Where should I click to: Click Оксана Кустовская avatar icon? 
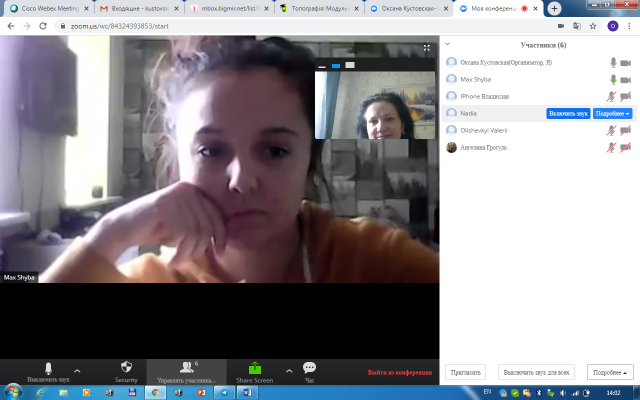click(451, 62)
